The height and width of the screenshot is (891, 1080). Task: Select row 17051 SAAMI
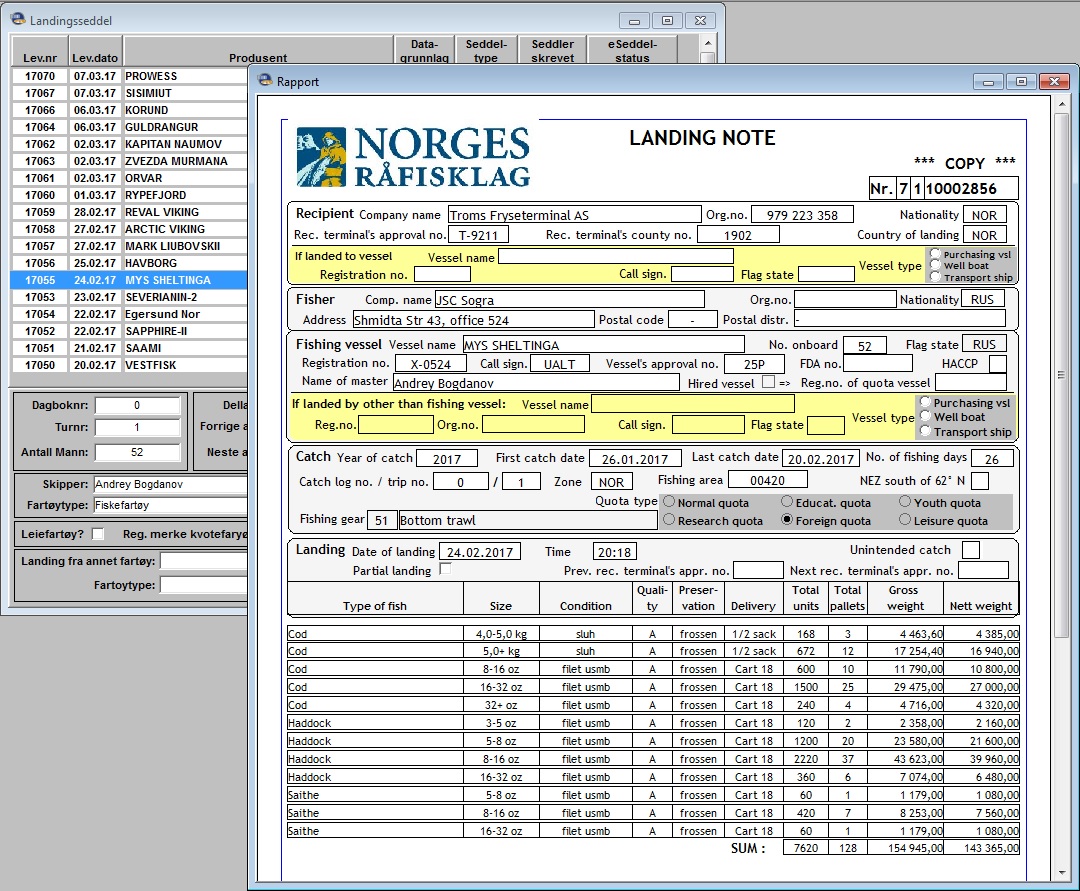click(x=129, y=348)
